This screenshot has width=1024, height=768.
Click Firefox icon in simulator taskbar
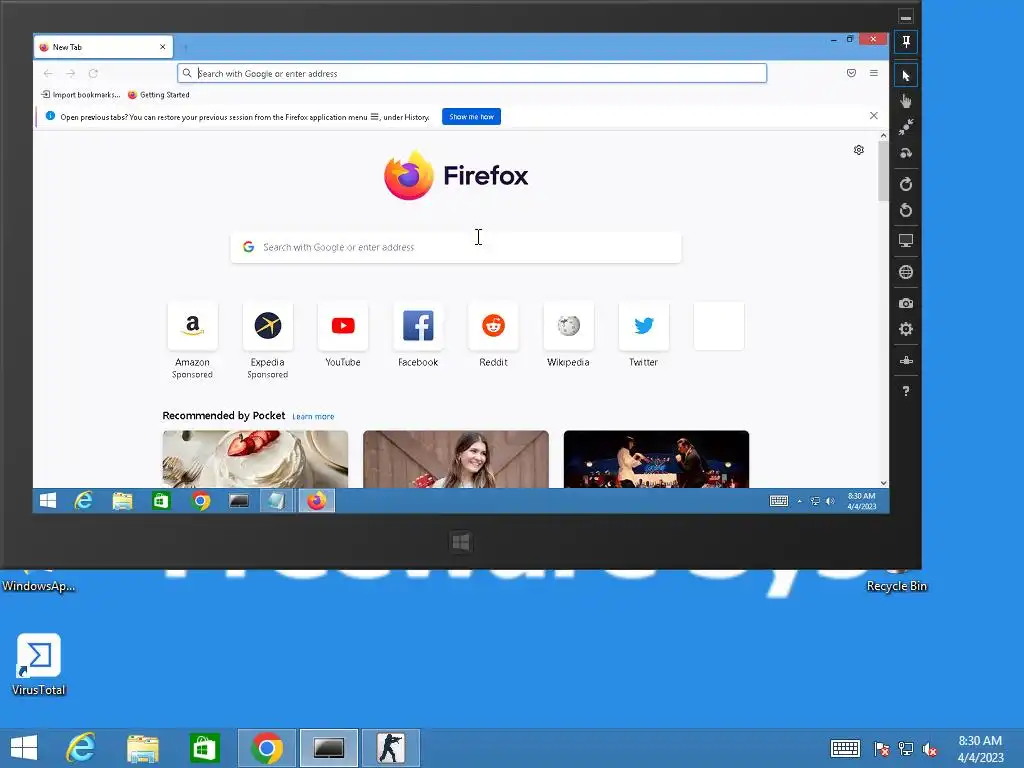coord(317,501)
